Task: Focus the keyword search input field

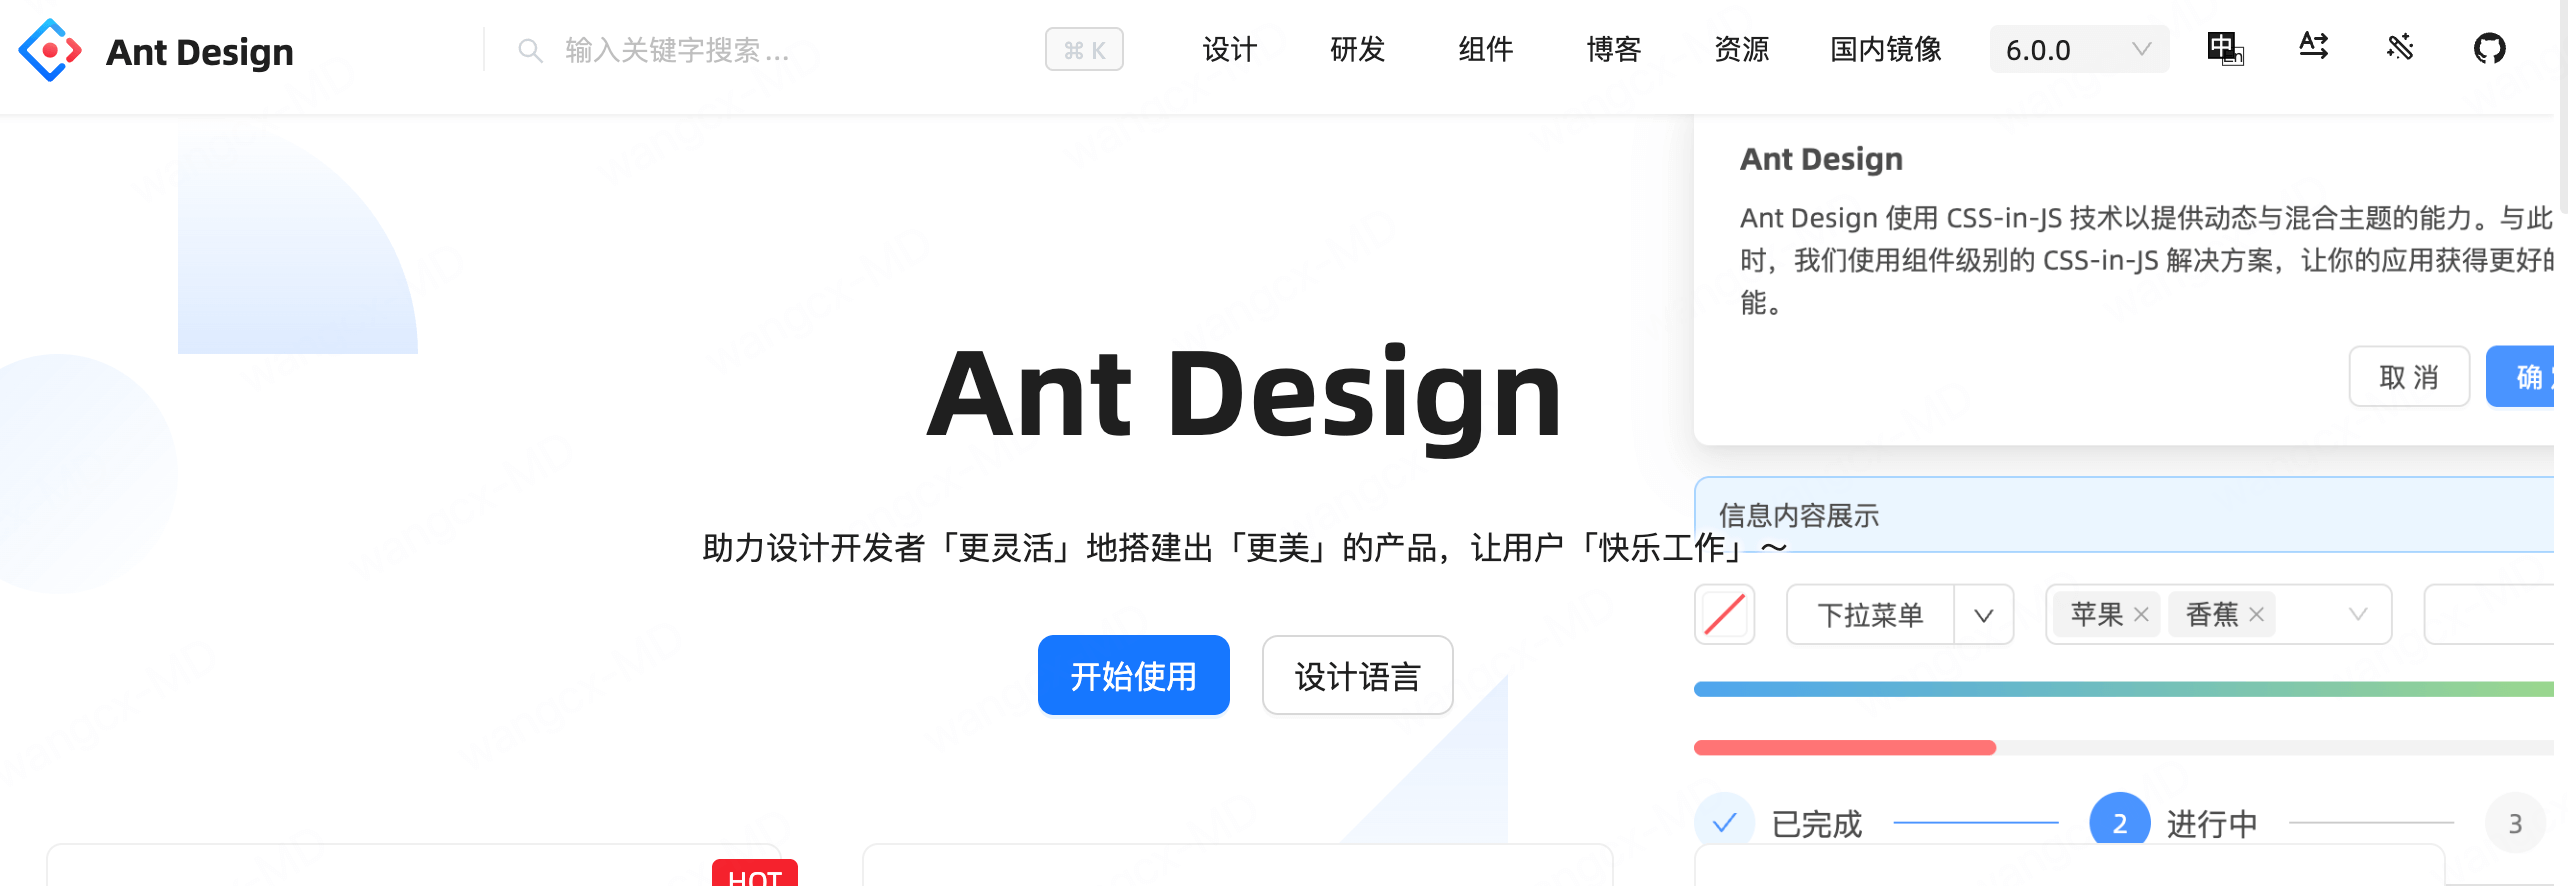Action: pyautogui.click(x=780, y=50)
